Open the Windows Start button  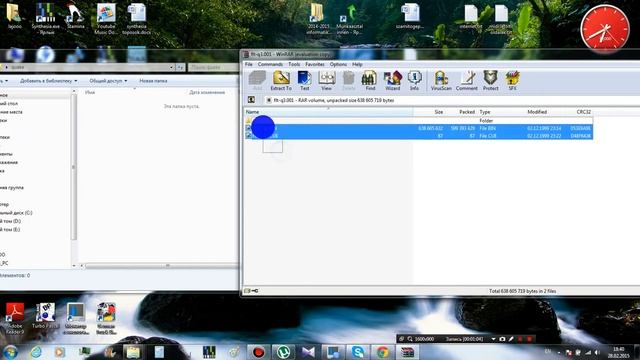pyautogui.click(x=10, y=352)
